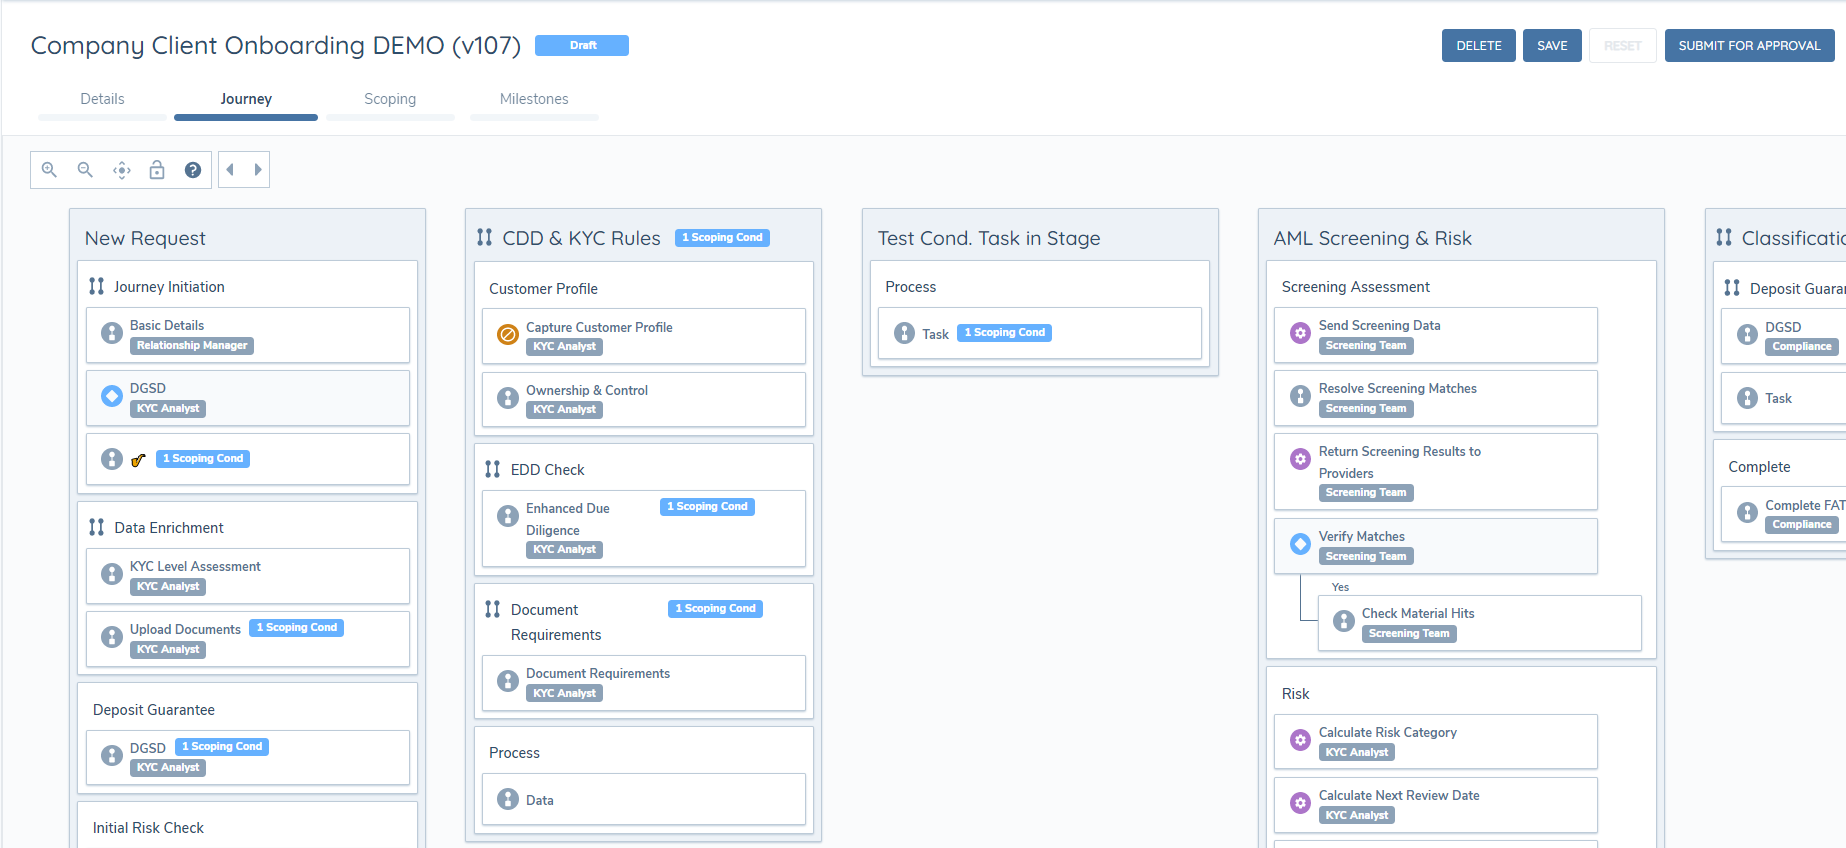Image resolution: width=1846 pixels, height=848 pixels.
Task: Click the purple gear icon on Send Screening Data
Action: coord(1300,333)
